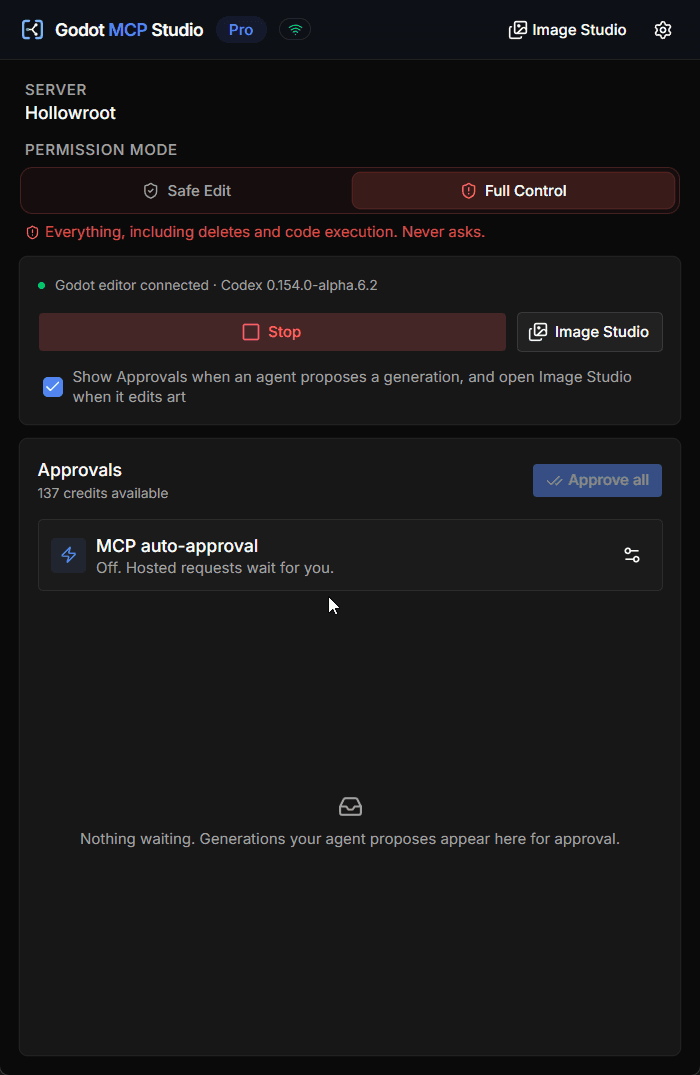Click the empty inbox tray icon
This screenshot has width=700, height=1075.
(x=350, y=806)
